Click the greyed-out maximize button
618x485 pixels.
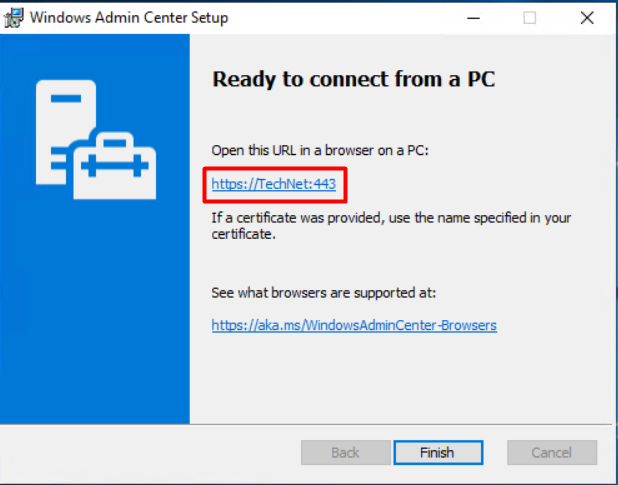click(x=529, y=18)
